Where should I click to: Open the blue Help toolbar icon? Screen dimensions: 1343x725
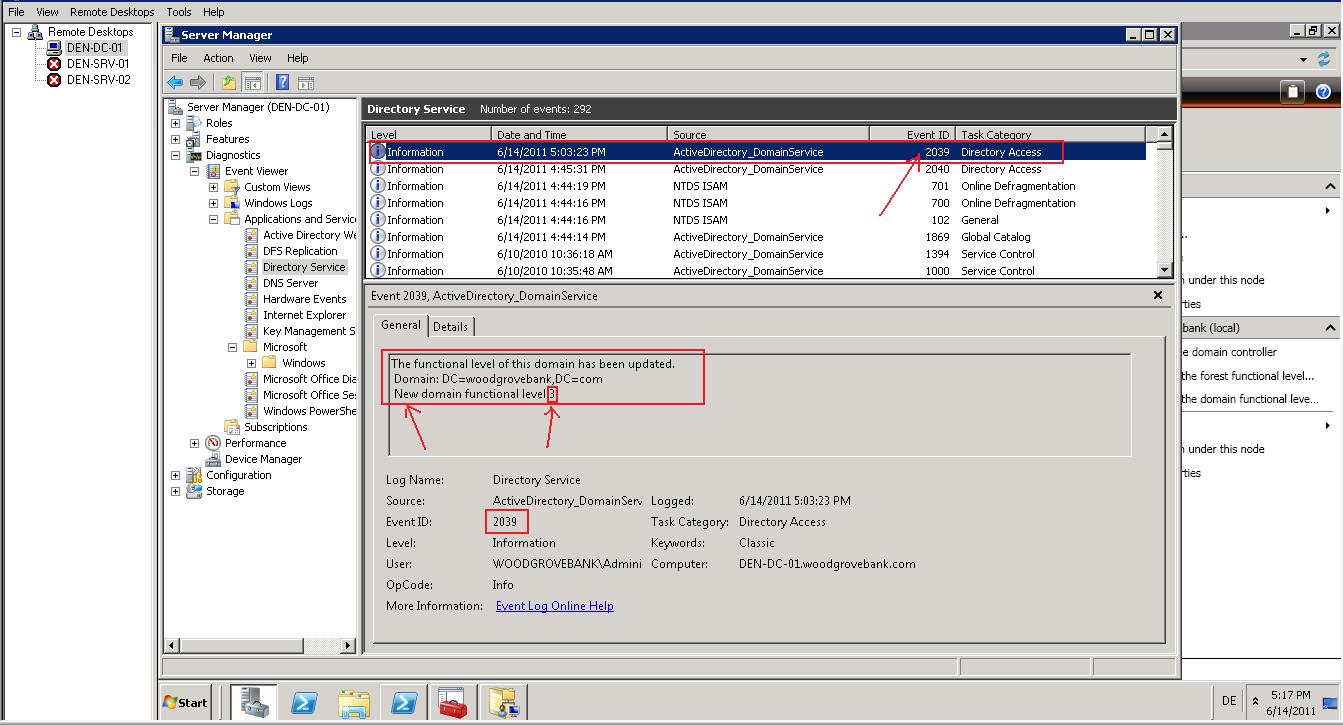(x=283, y=83)
